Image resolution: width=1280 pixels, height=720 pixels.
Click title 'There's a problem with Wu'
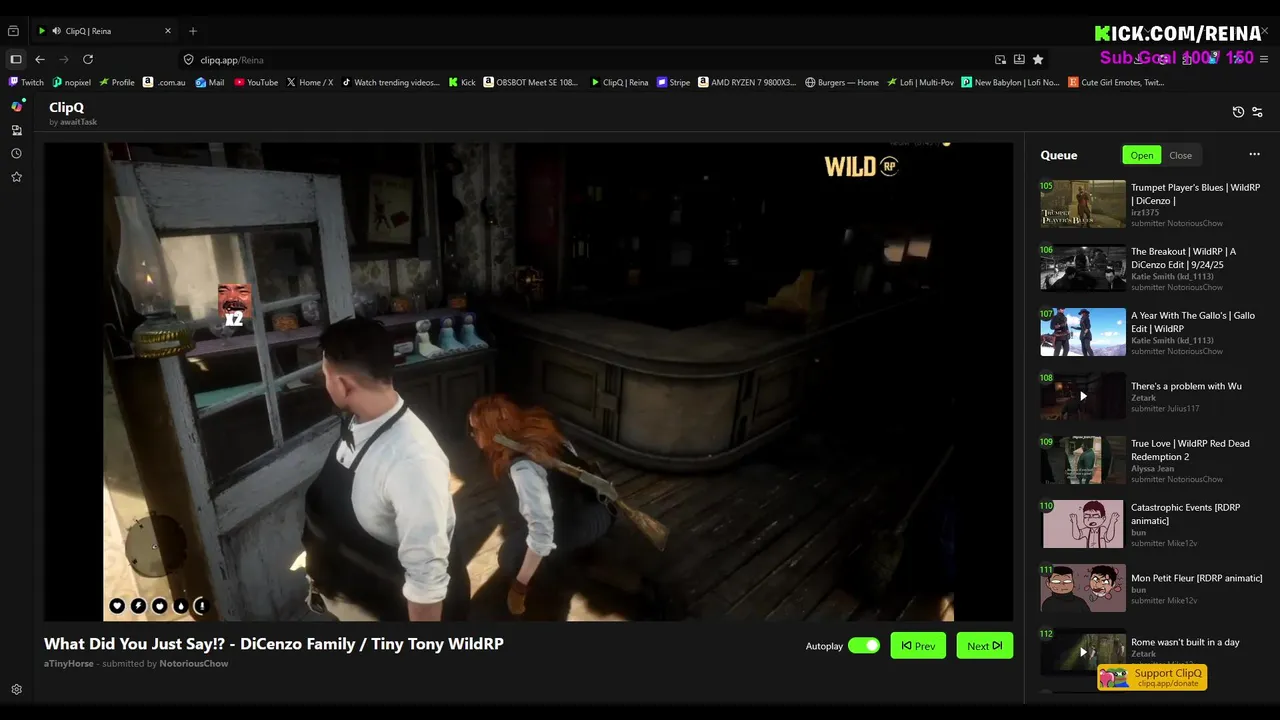1186,386
